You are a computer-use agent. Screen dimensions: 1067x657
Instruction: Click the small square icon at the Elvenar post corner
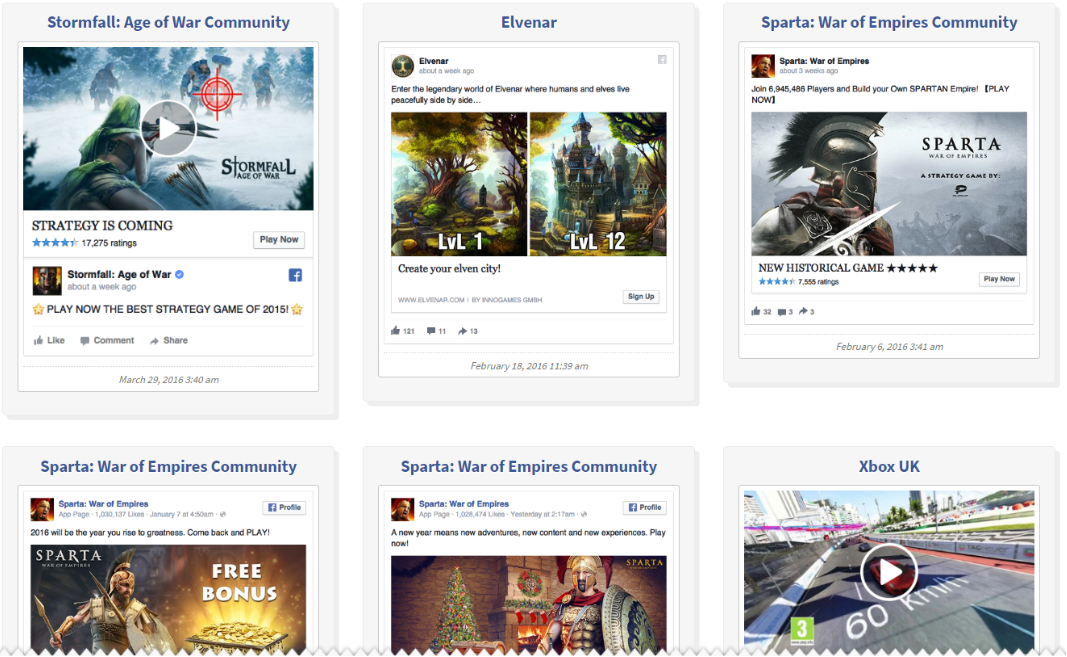662,60
